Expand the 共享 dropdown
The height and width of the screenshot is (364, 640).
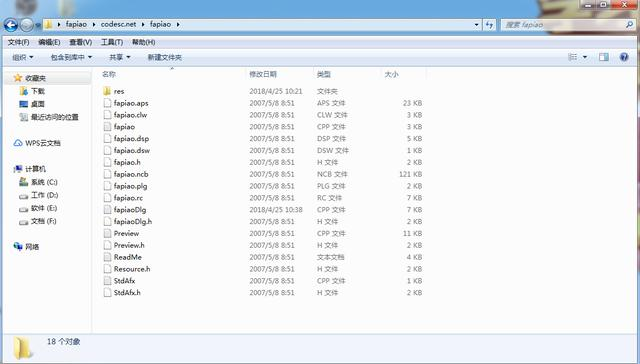click(120, 57)
